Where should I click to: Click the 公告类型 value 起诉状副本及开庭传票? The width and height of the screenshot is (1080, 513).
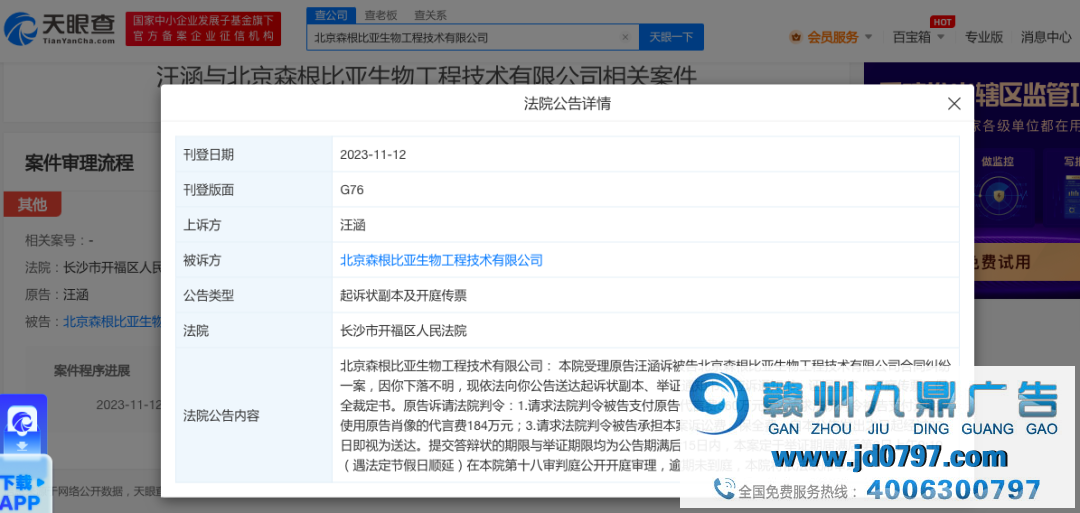click(404, 296)
